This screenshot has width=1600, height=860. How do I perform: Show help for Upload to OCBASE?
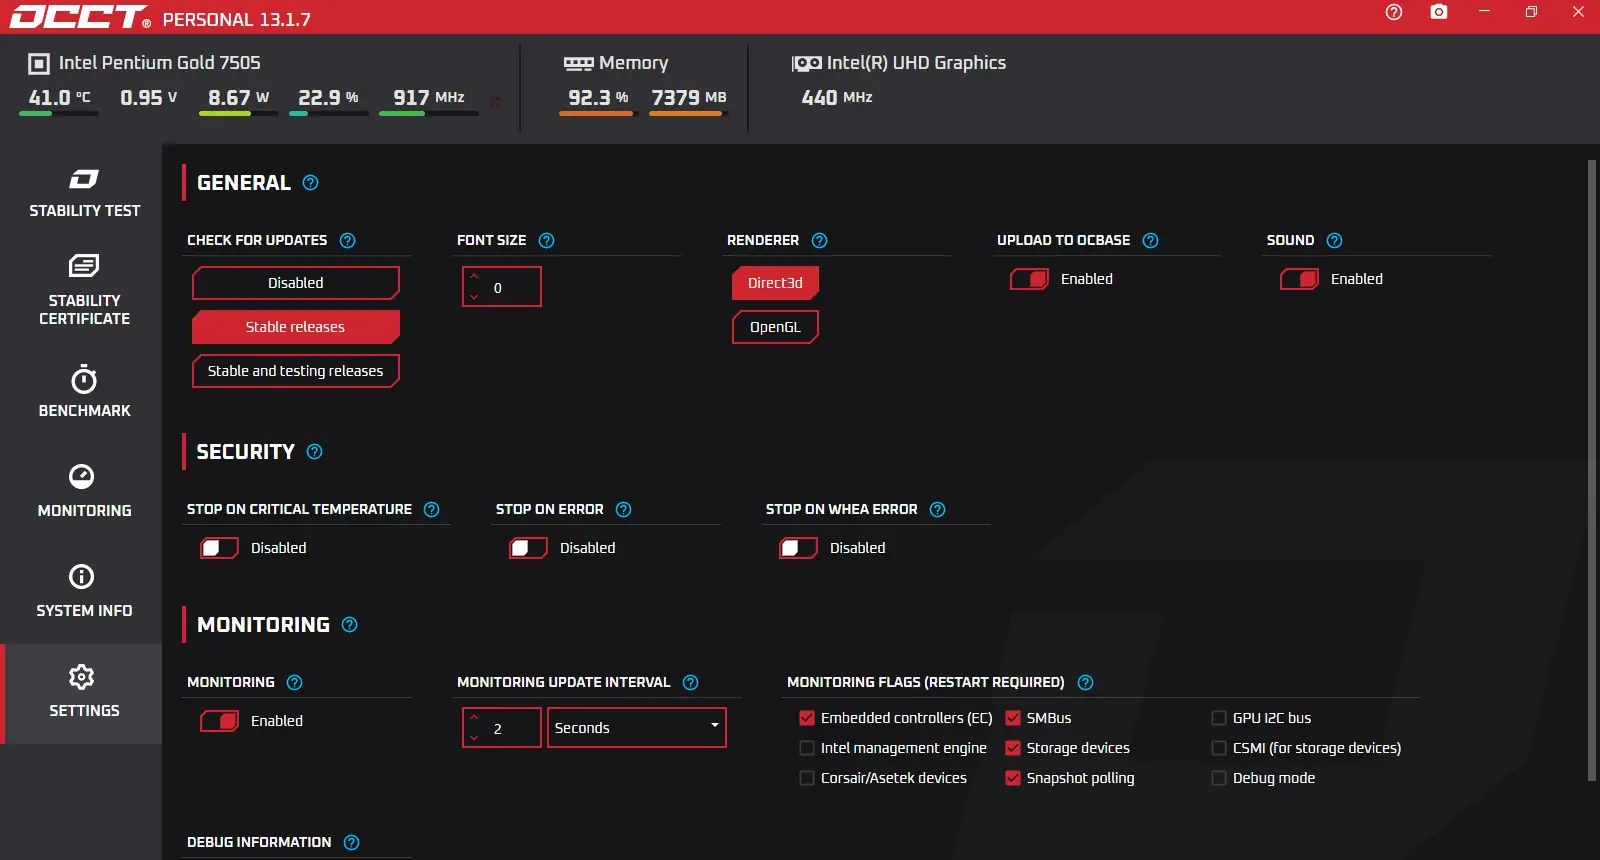point(1151,241)
